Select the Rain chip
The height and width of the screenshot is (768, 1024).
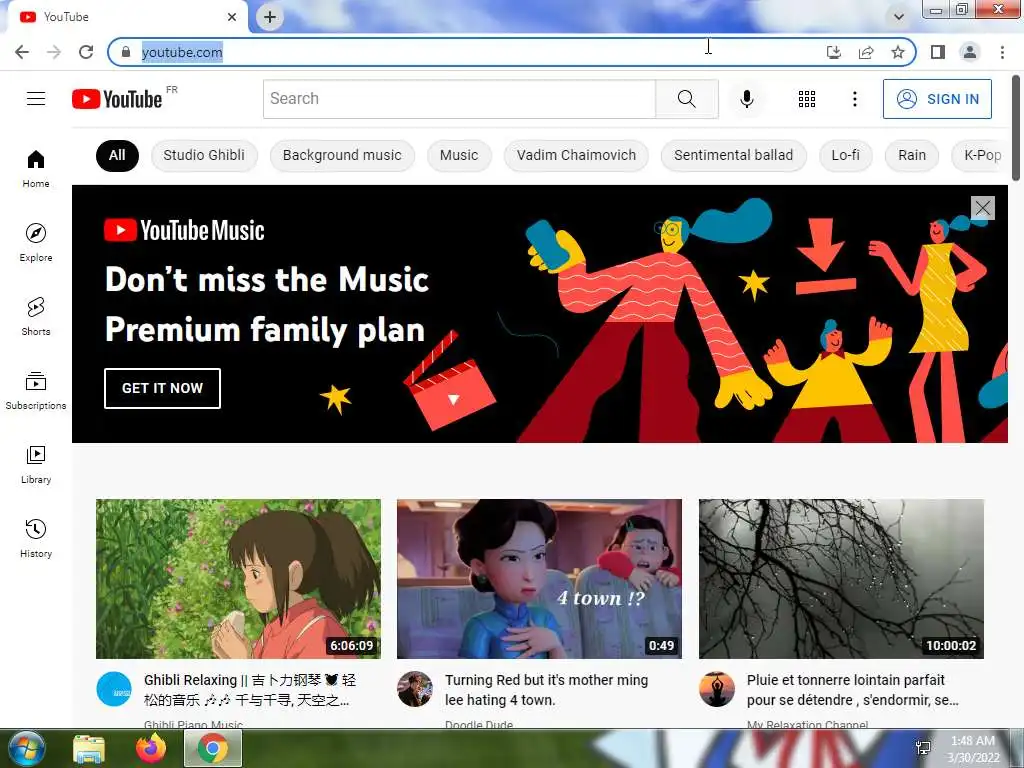[x=912, y=155]
